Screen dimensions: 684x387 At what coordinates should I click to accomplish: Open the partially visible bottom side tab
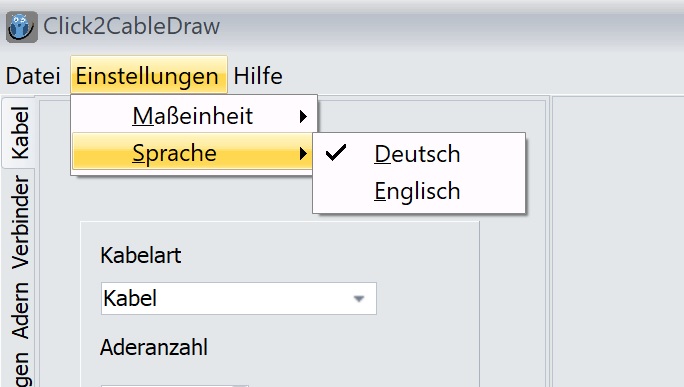point(20,369)
